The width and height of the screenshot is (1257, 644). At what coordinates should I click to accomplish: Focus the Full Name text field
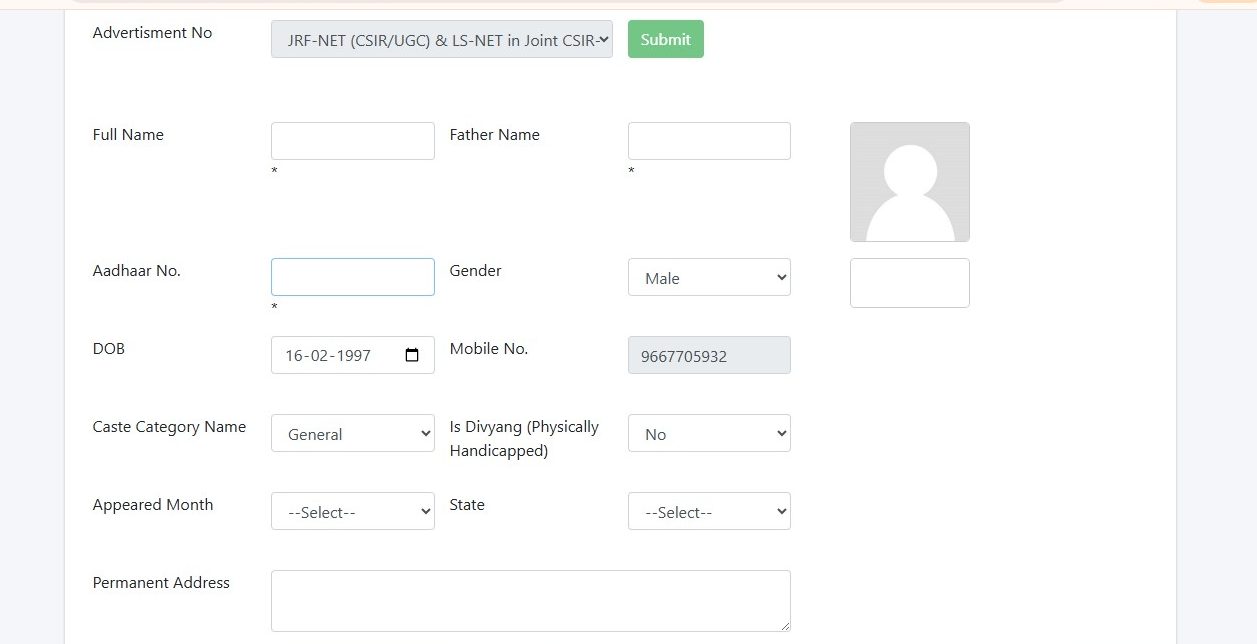[352, 141]
